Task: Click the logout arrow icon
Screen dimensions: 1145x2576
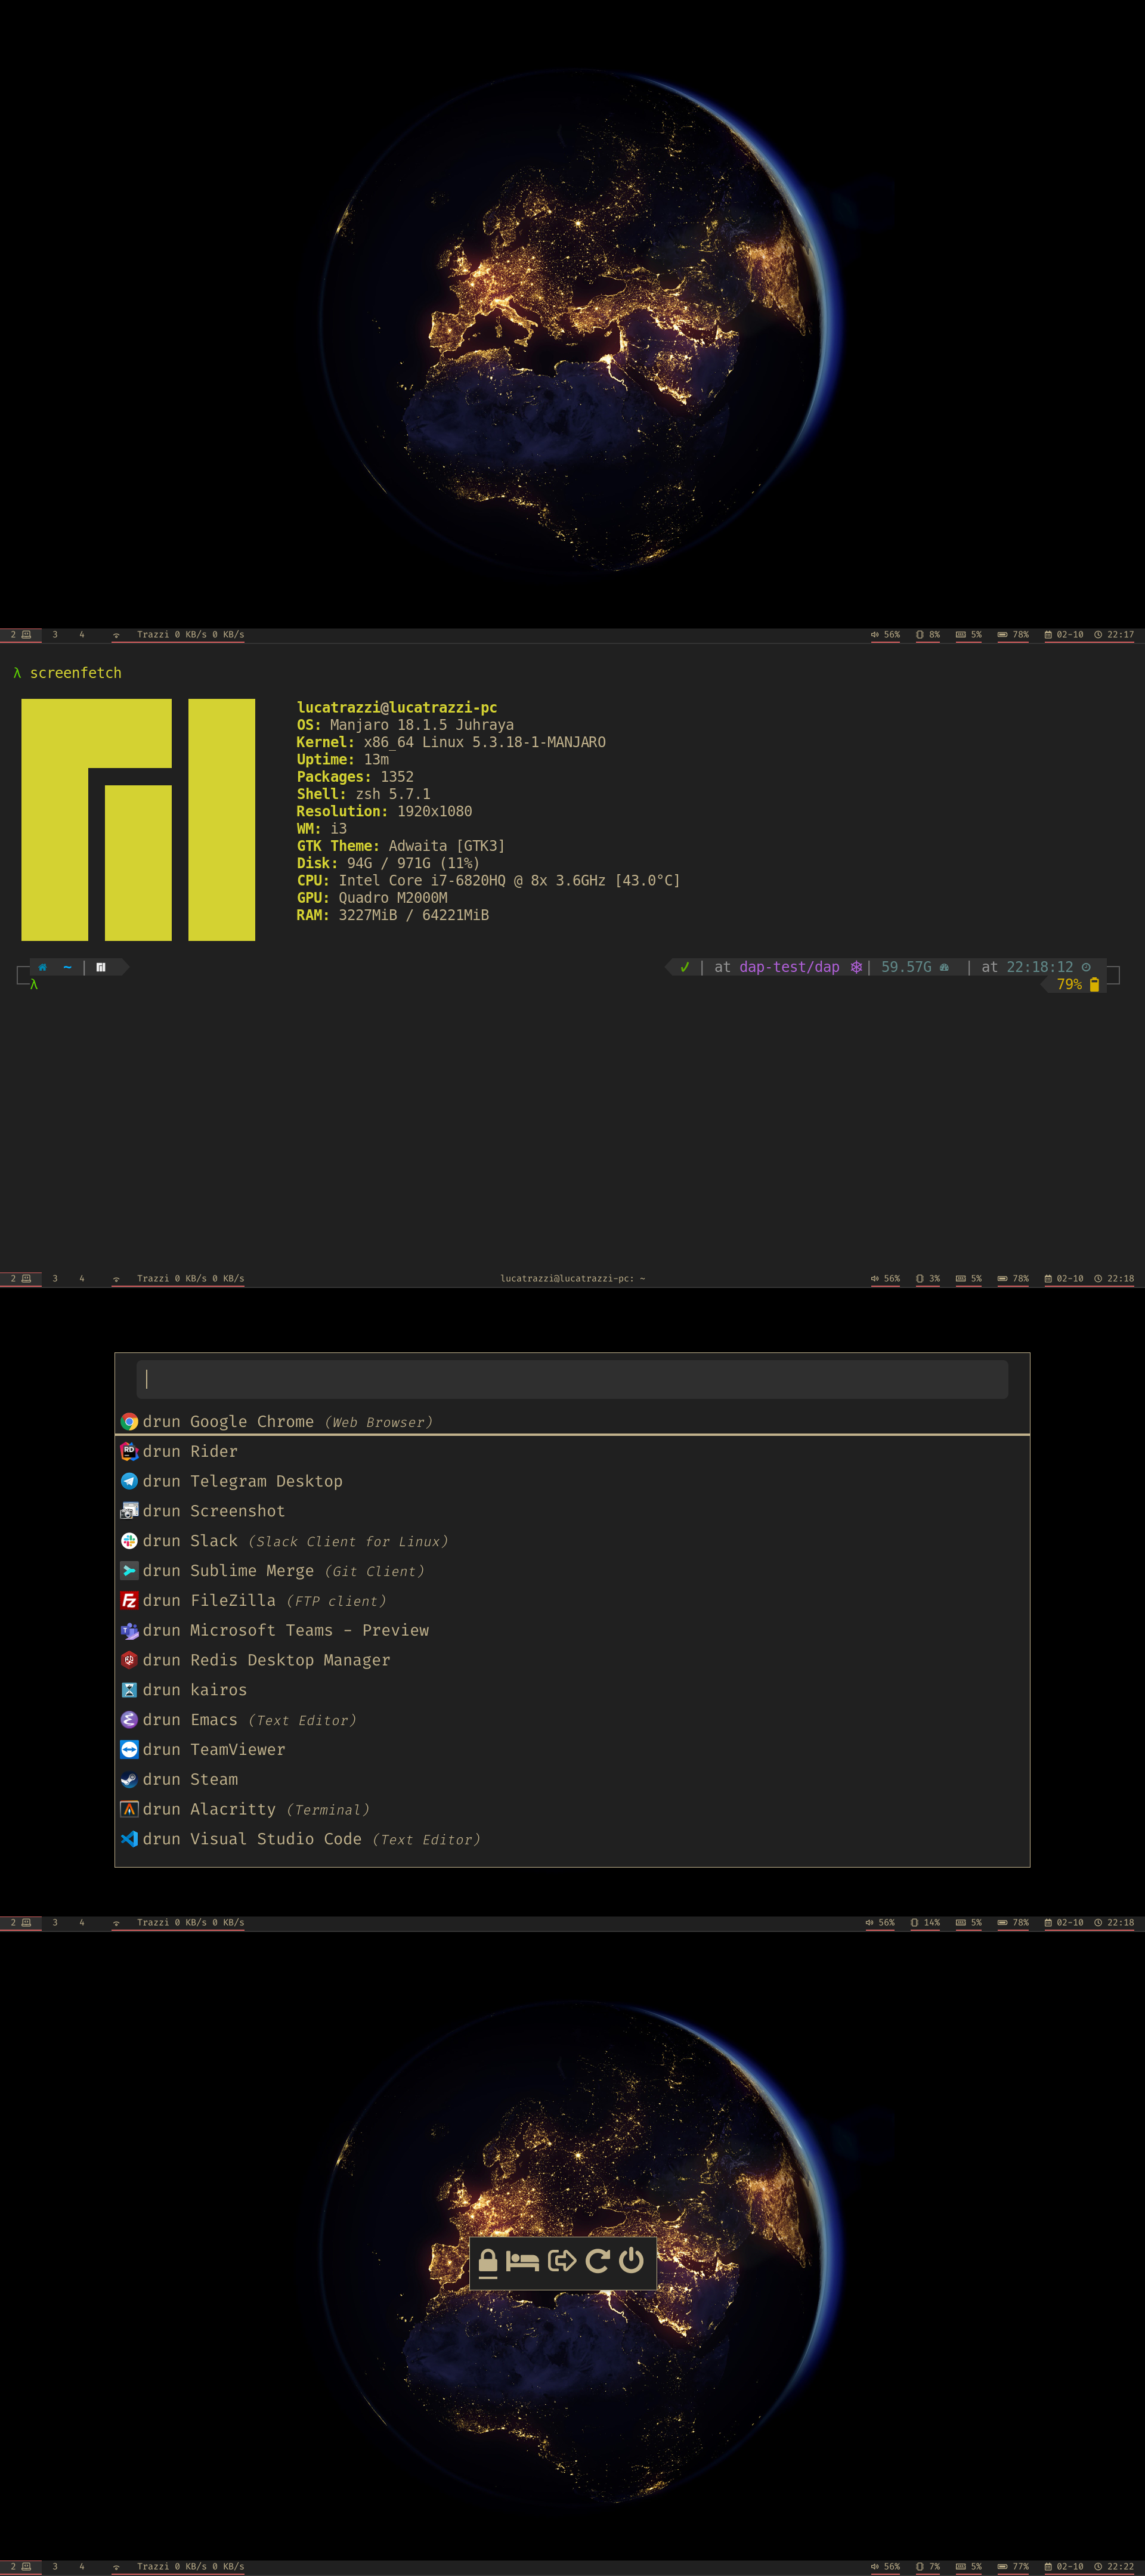Action: click(562, 2261)
